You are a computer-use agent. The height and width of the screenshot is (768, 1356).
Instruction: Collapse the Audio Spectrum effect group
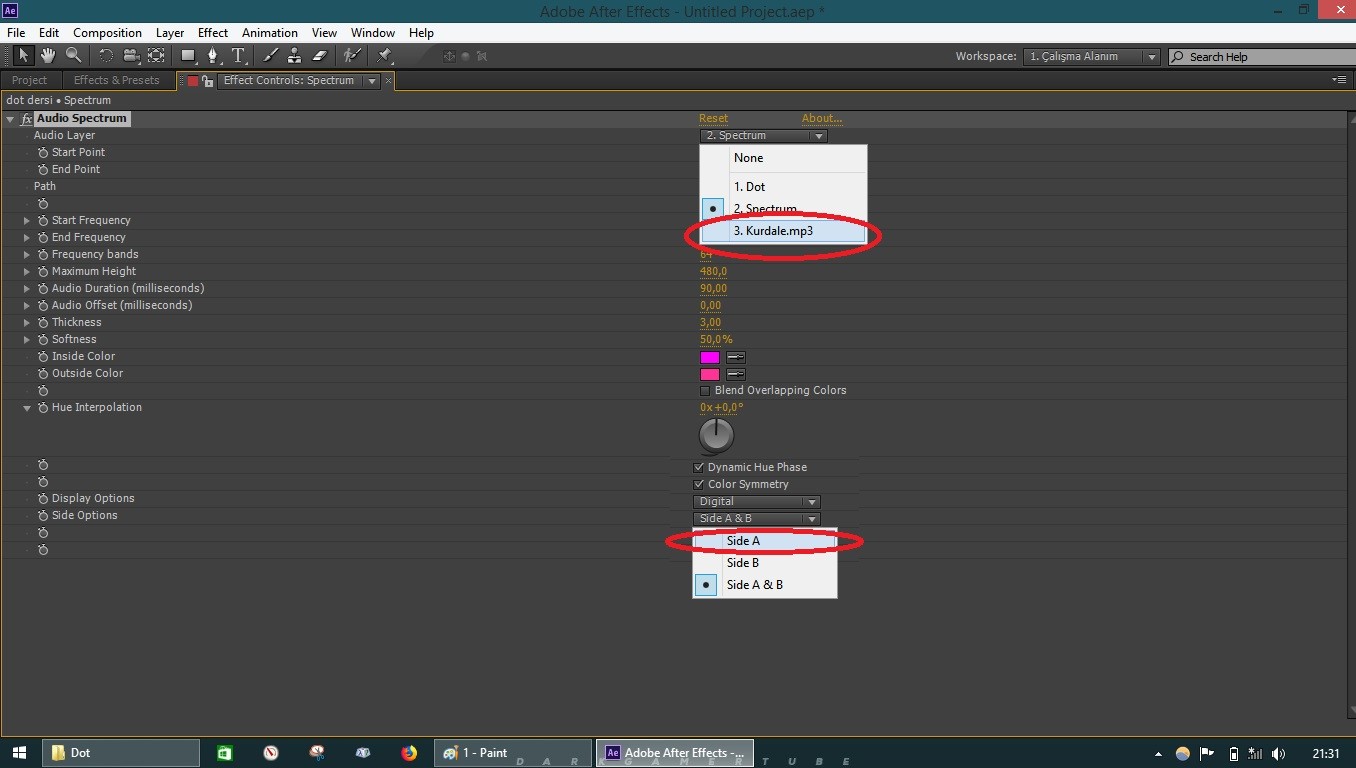(x=10, y=119)
